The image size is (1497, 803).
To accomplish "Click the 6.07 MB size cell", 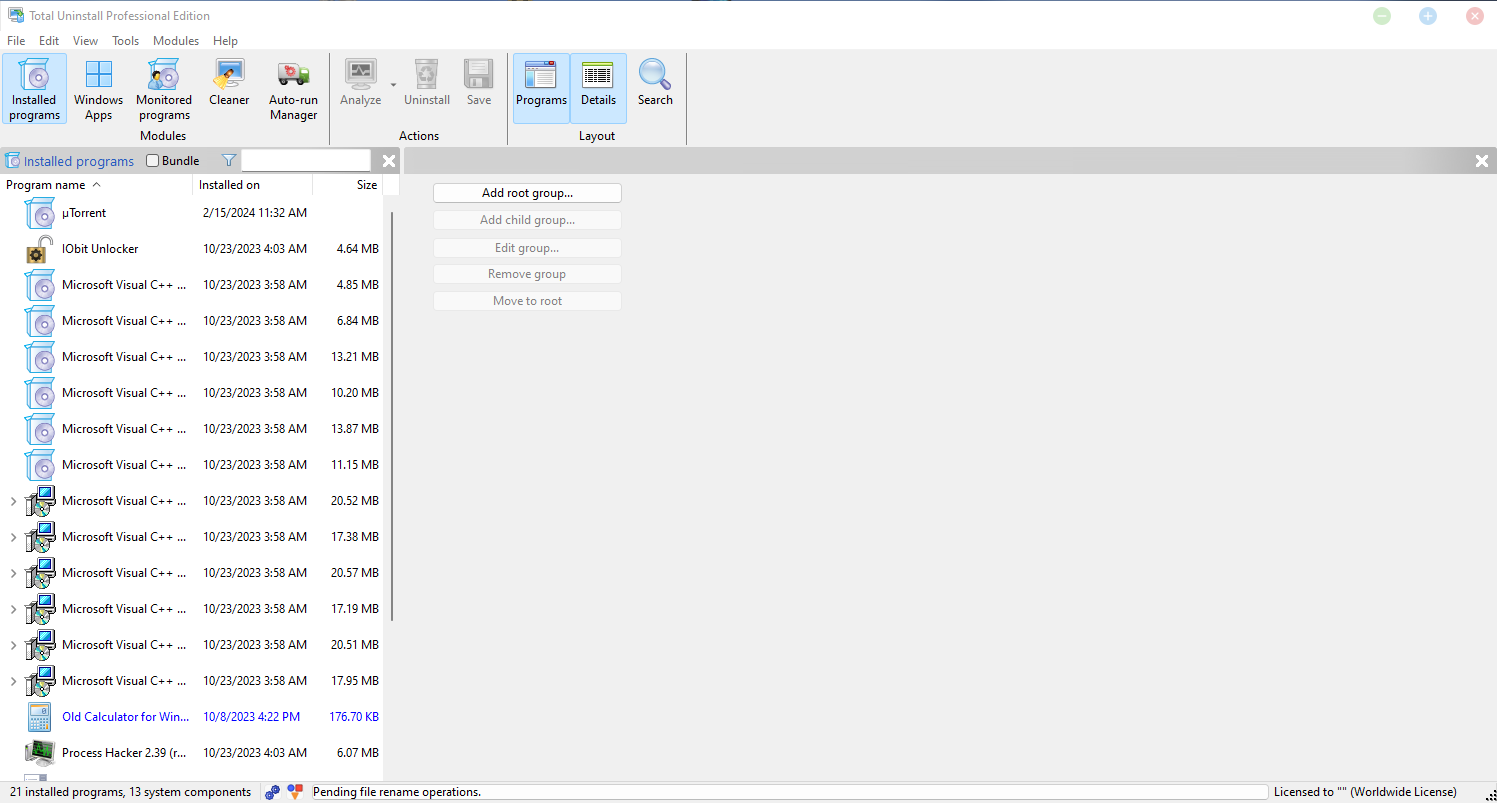I will tap(358, 753).
